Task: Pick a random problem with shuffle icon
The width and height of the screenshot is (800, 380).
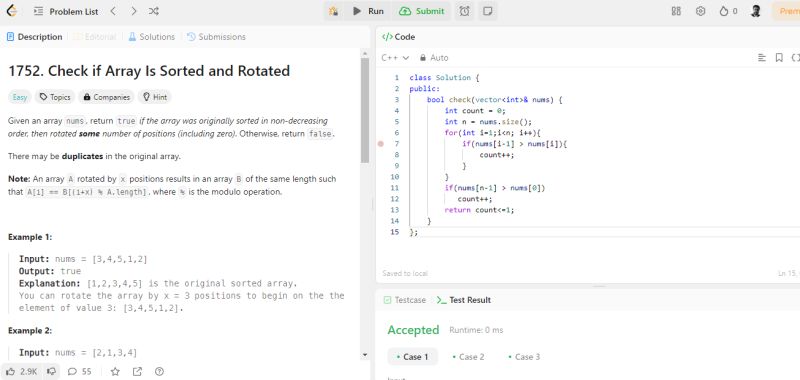Action: tap(154, 11)
